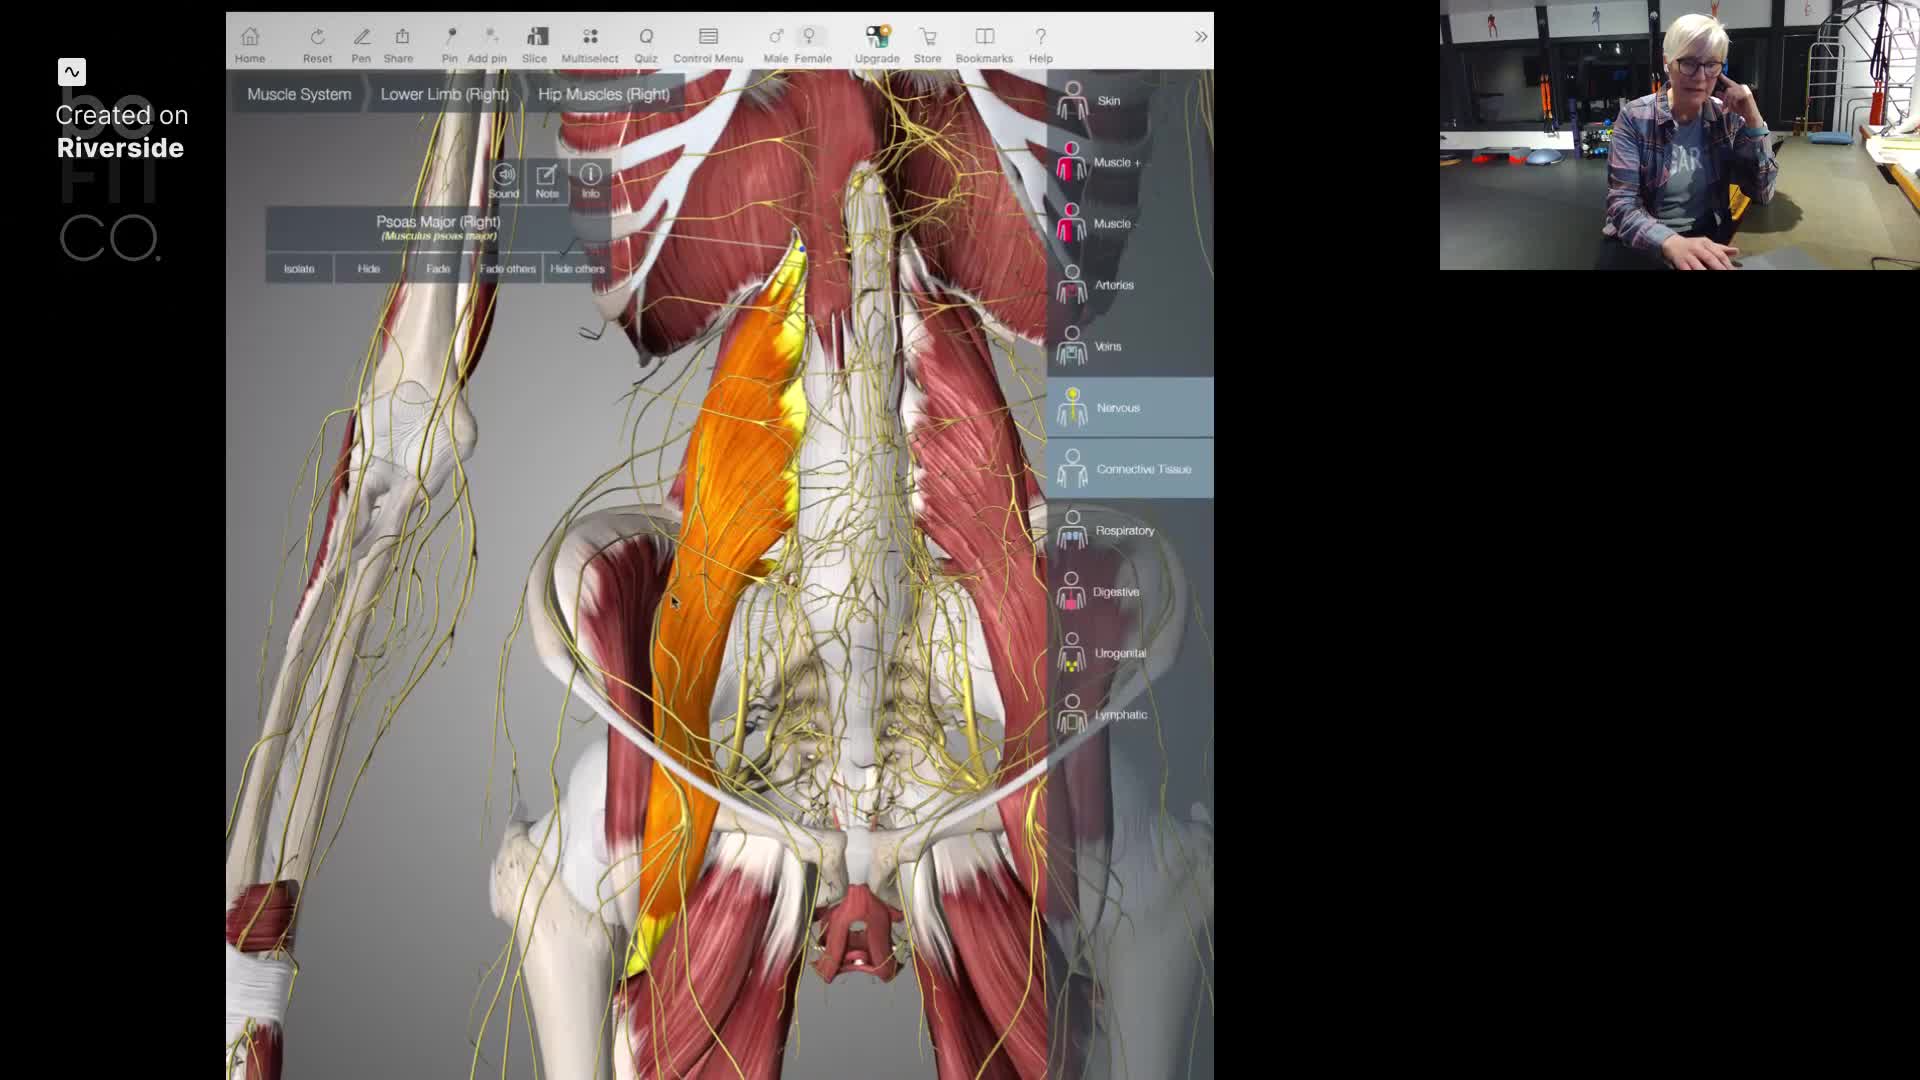The width and height of the screenshot is (1920, 1080).
Task: Click the Add pin icon
Action: coord(487,44)
